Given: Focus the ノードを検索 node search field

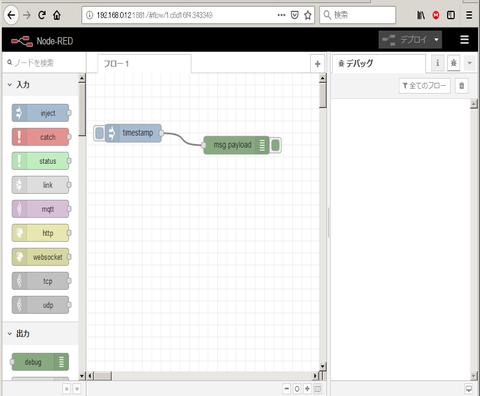Looking at the screenshot, I should tap(44, 63).
